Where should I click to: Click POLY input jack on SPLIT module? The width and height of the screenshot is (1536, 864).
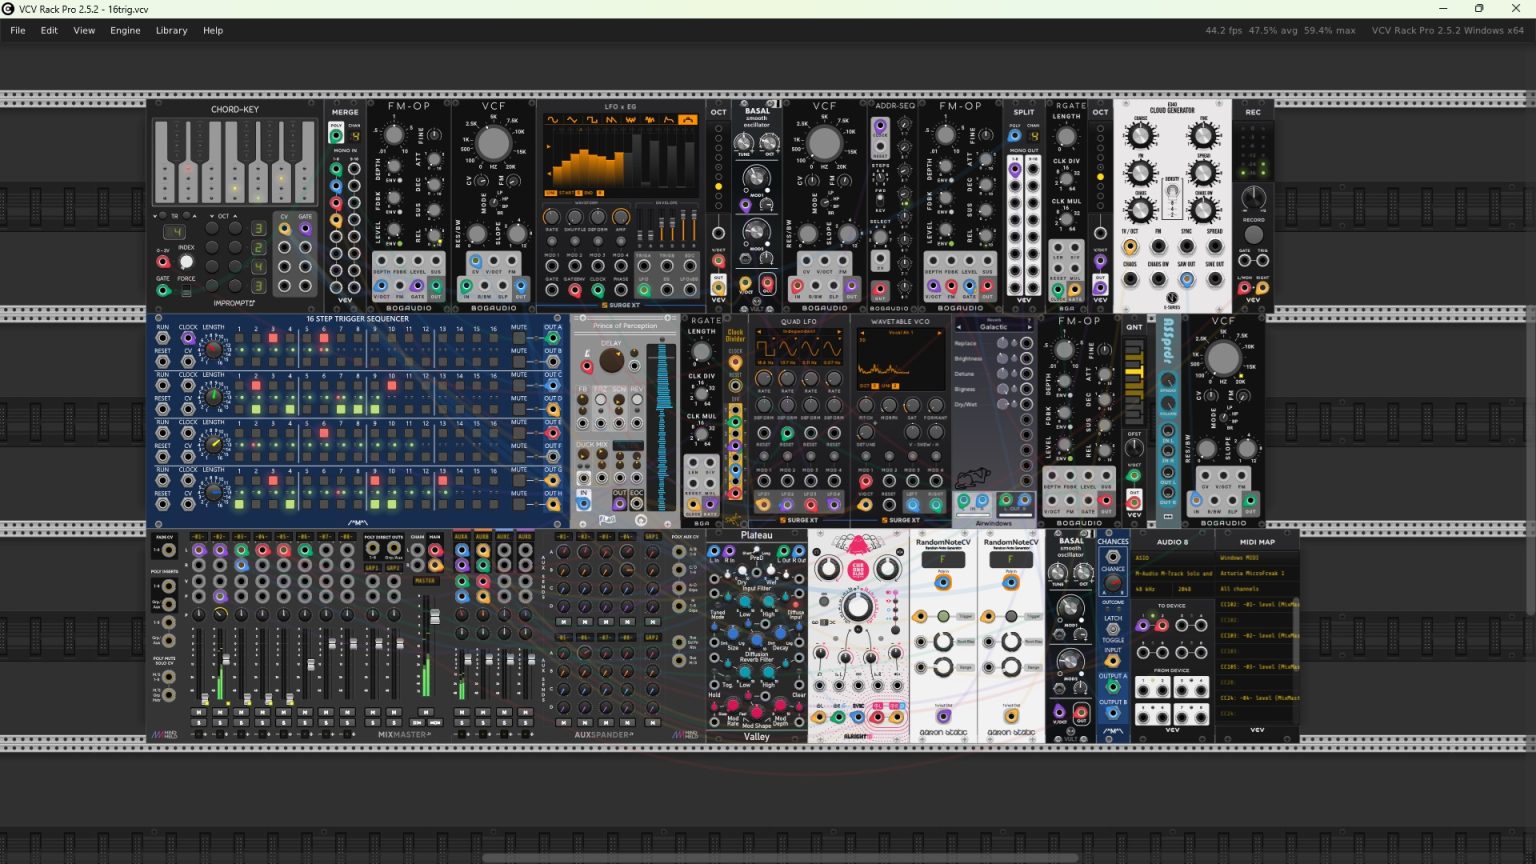click(1015, 136)
